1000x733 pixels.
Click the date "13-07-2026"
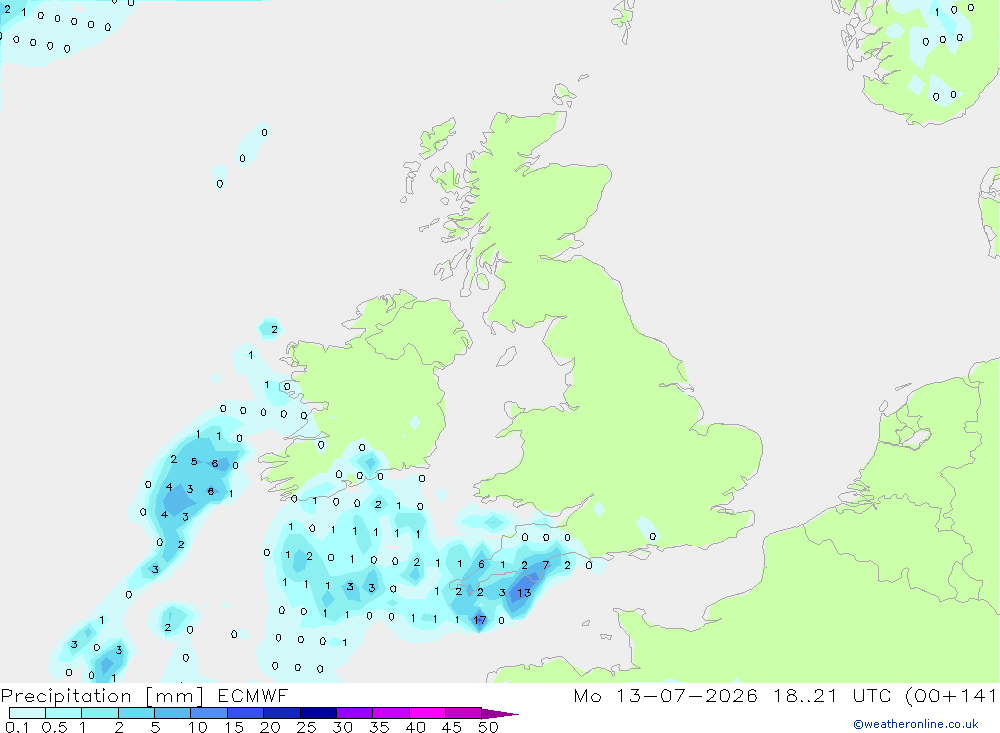coord(687,696)
